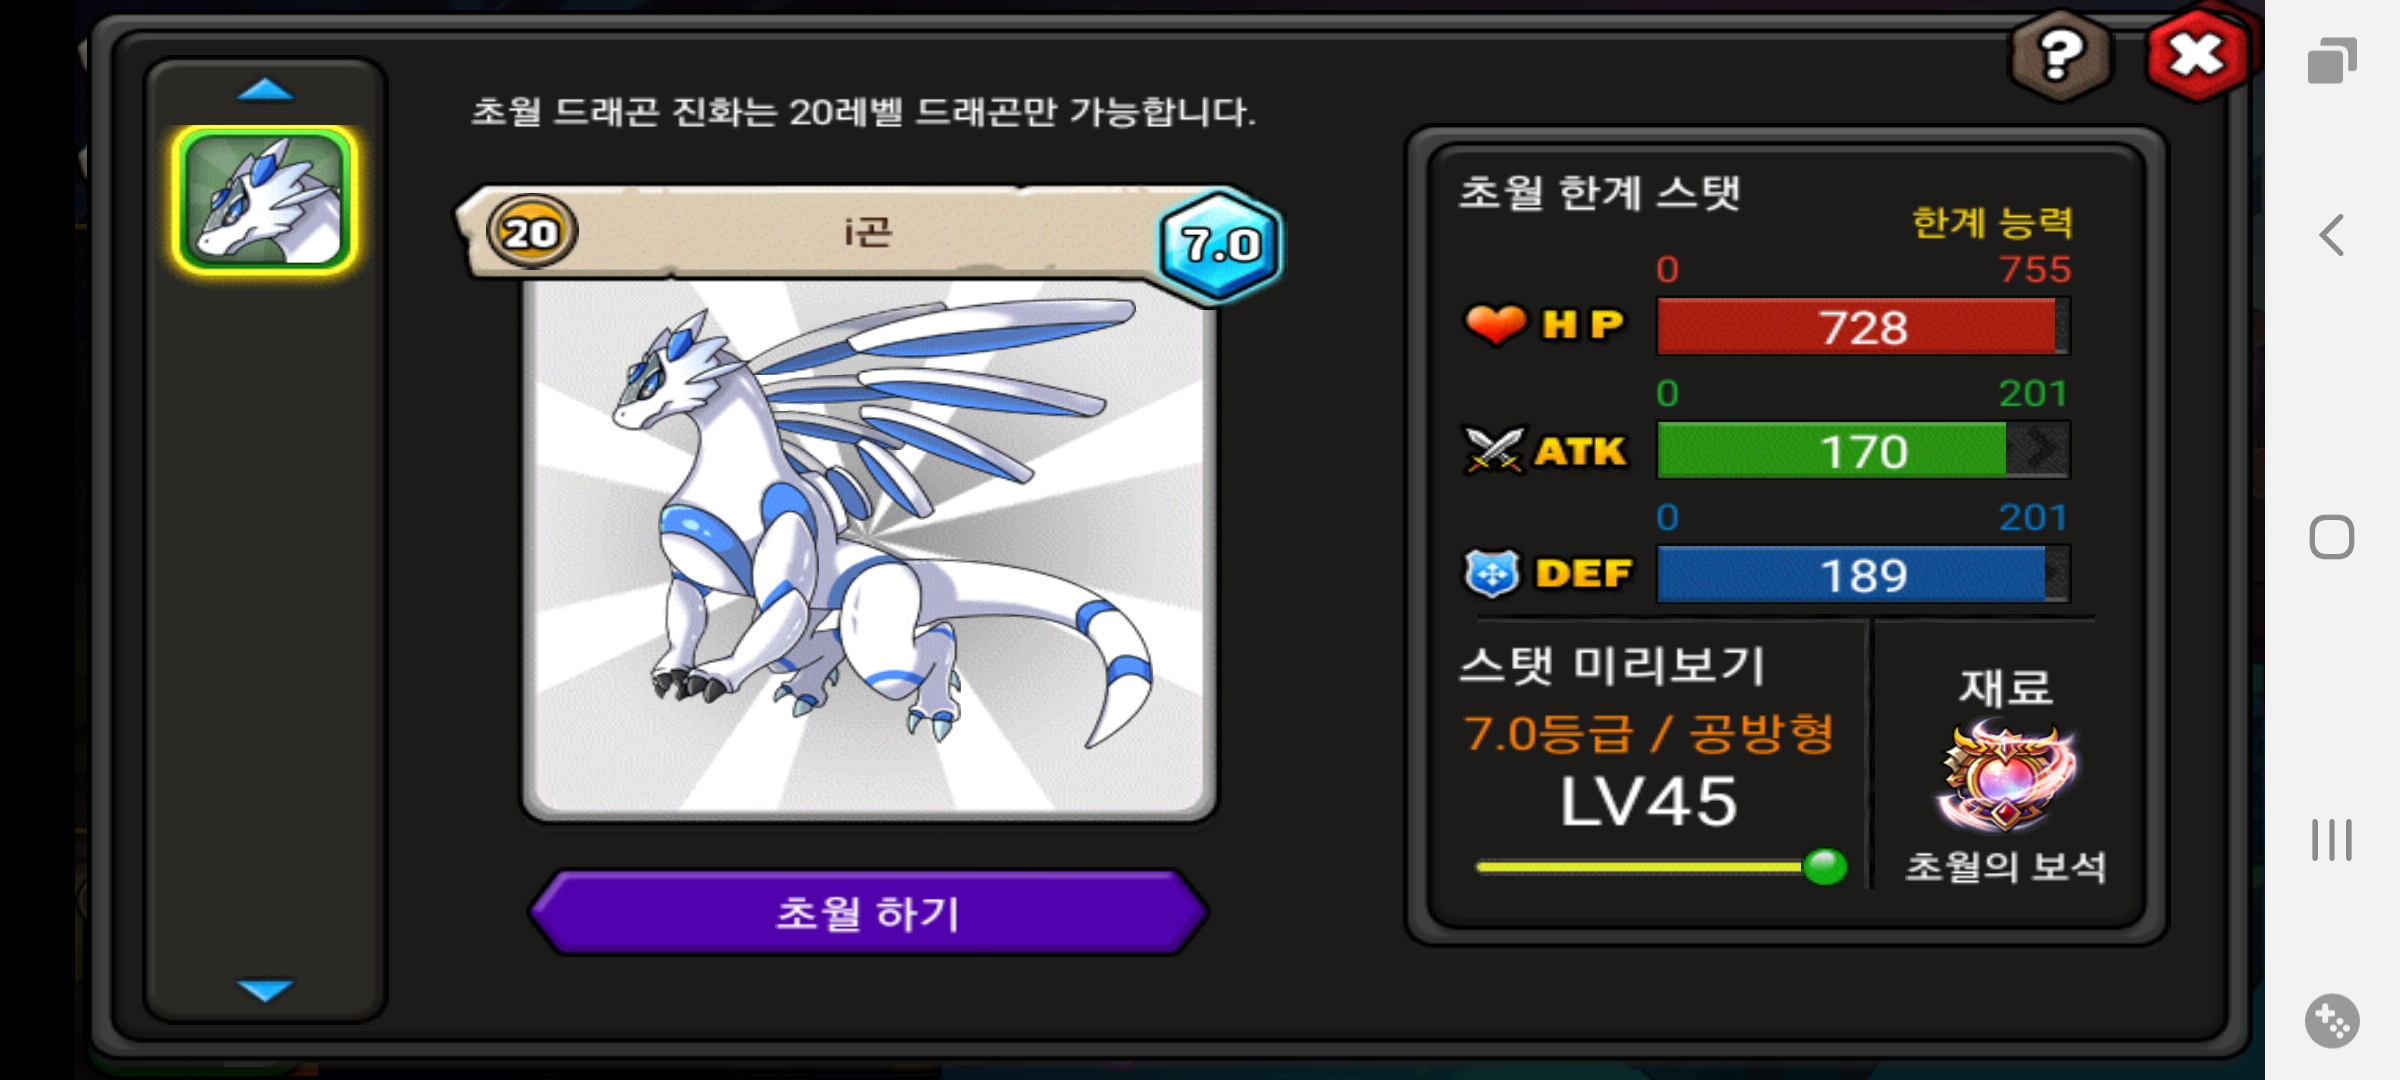Tap the crossed swords ATK icon

tap(1494, 450)
